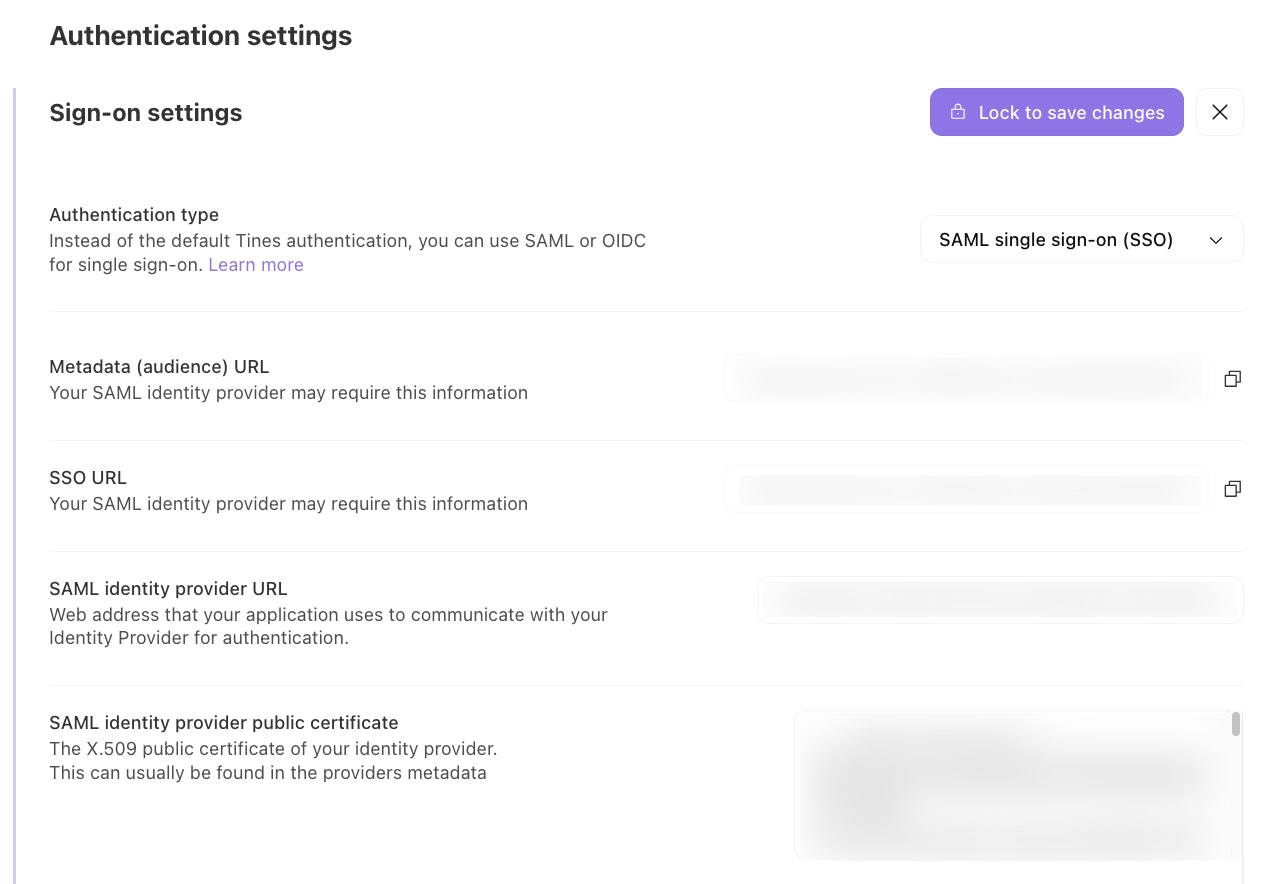Image resolution: width=1262 pixels, height=884 pixels.
Task: Focus the SAML identity provider URL input
Action: 1000,600
